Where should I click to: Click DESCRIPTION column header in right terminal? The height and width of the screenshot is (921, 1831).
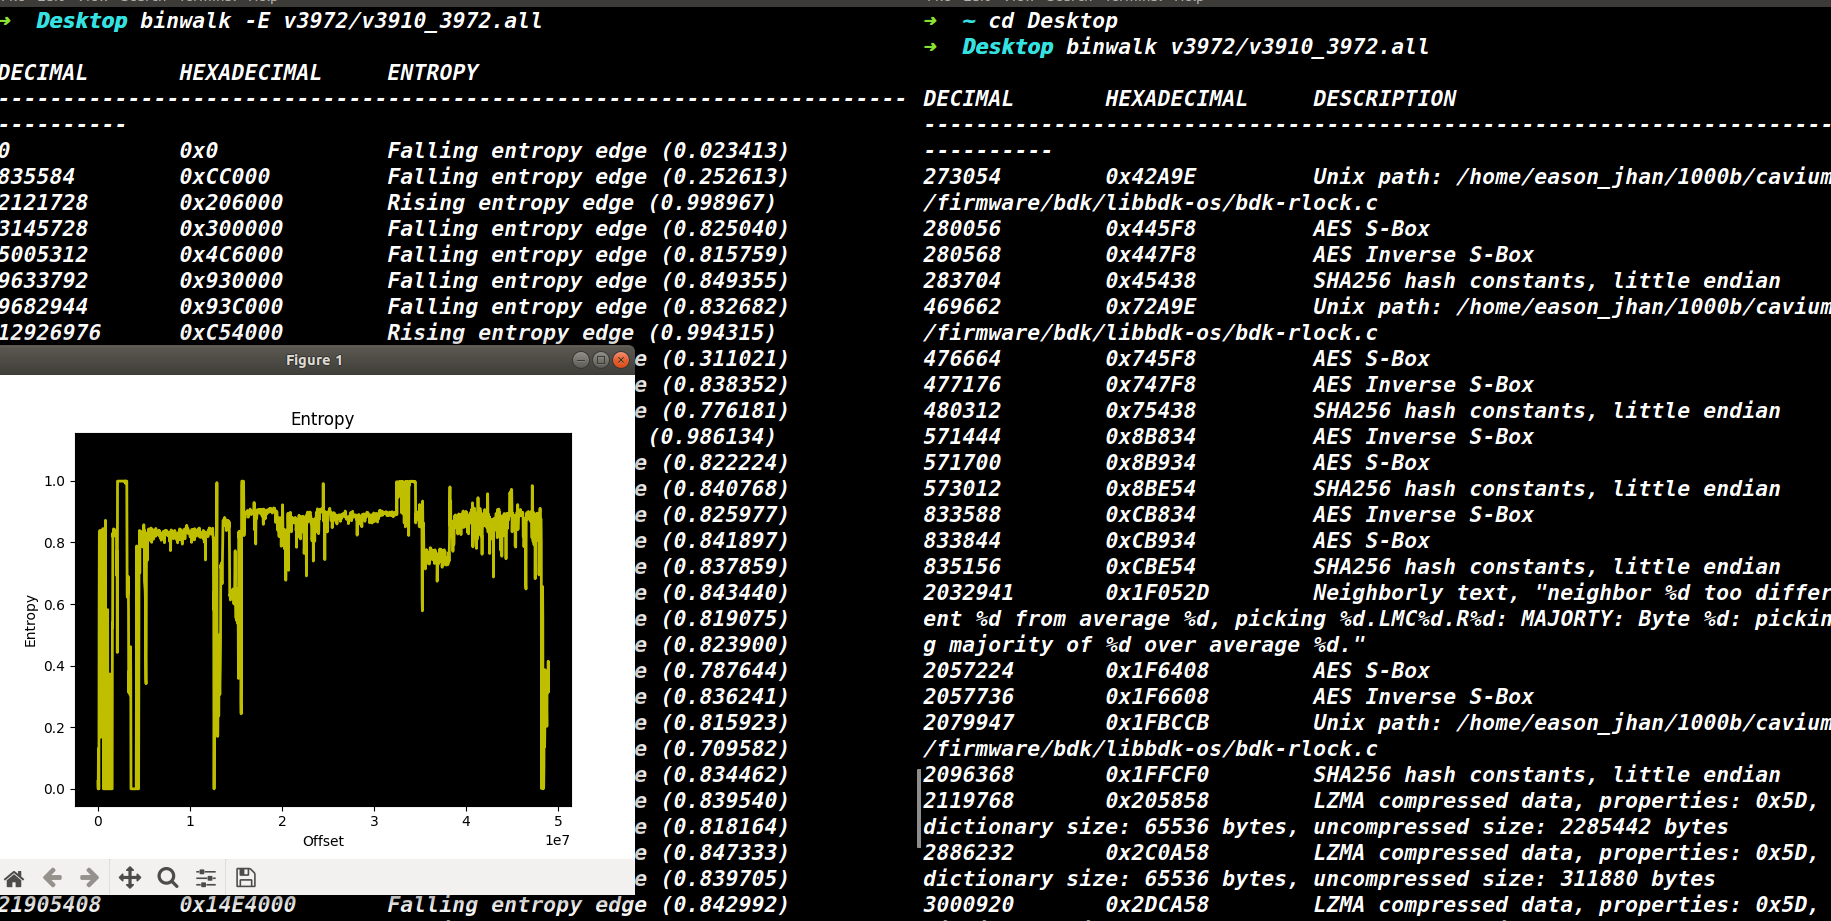(x=1384, y=99)
